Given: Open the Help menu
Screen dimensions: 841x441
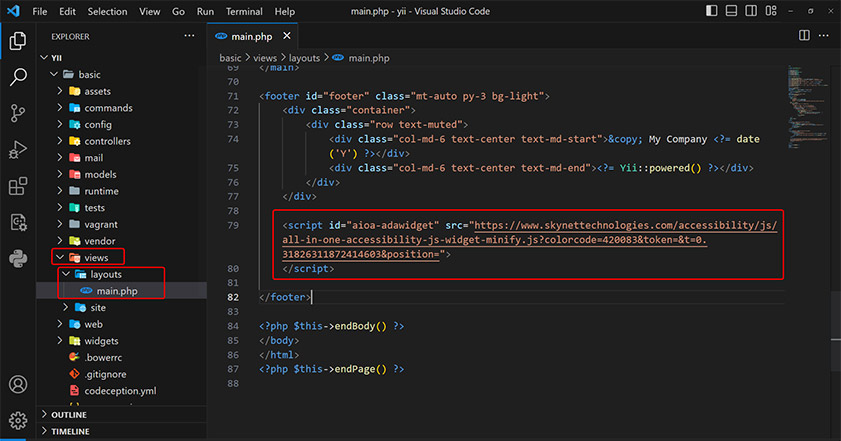Looking at the screenshot, I should [285, 11].
